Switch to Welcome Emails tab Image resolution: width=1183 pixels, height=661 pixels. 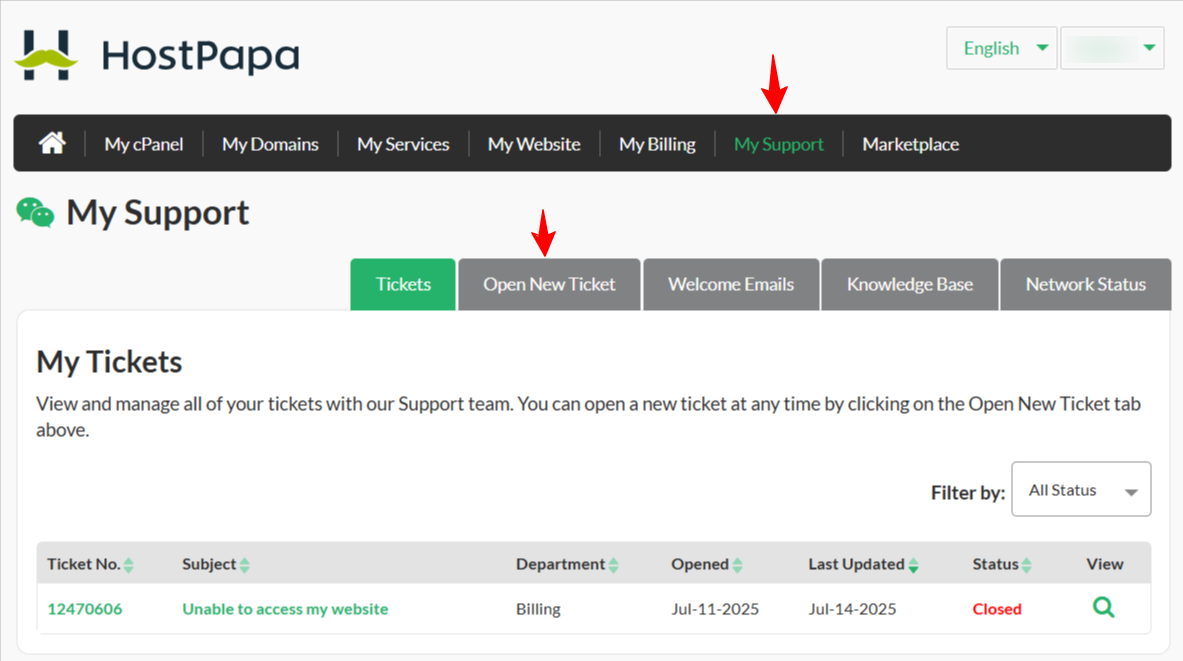731,284
